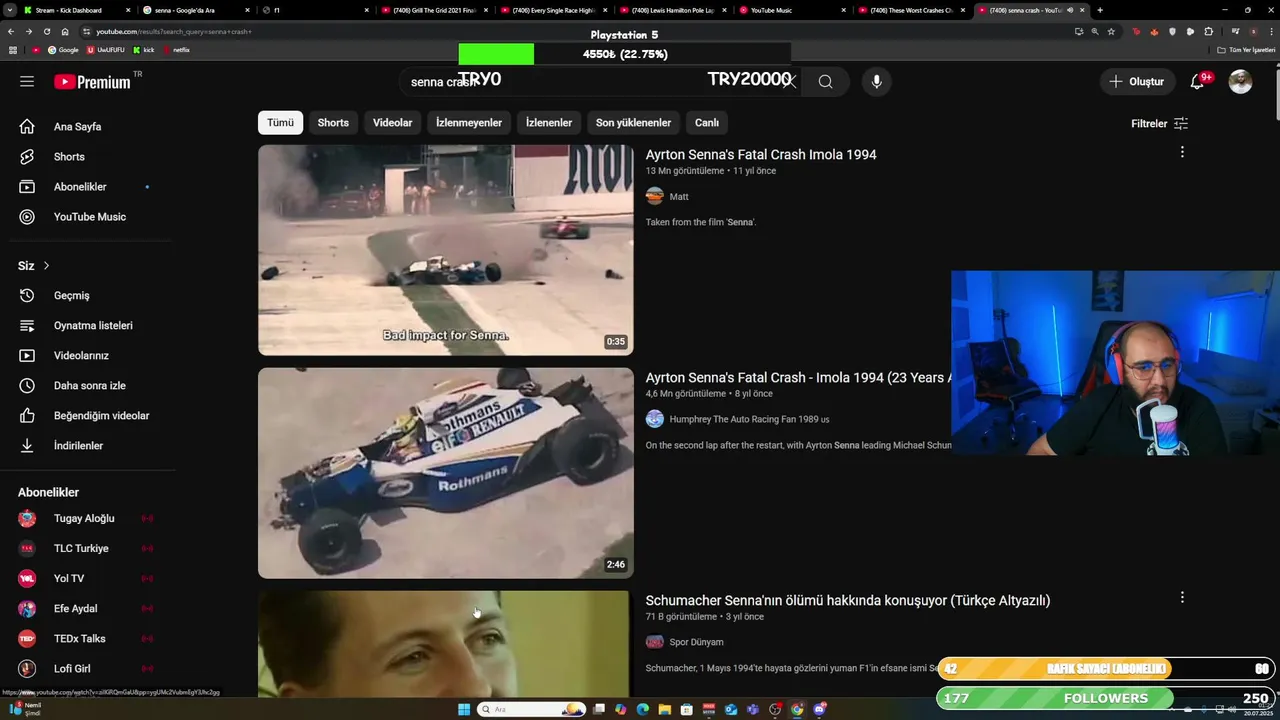Open Filtreler search filters
Viewport: 1280px width, 720px height.
(x=1159, y=124)
